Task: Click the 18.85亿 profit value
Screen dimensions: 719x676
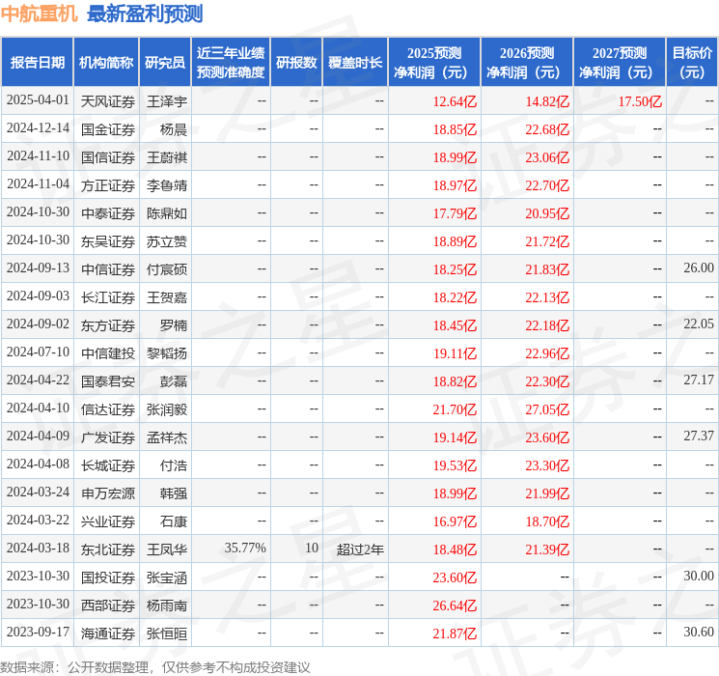Action: (455, 129)
